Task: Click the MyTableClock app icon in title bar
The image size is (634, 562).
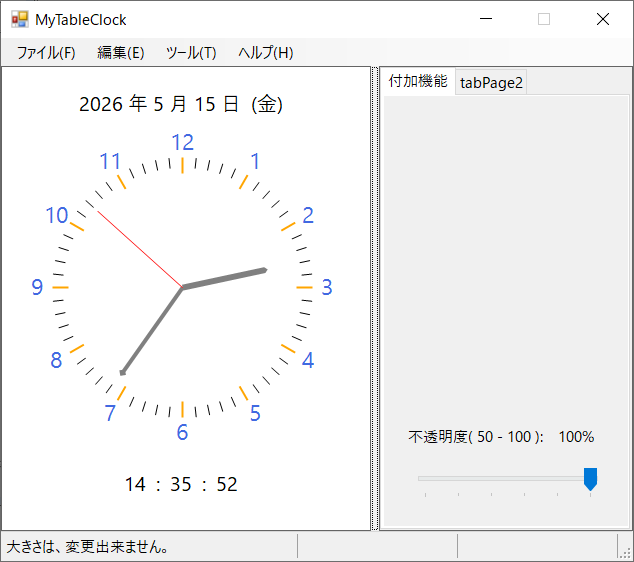Action: [x=20, y=19]
